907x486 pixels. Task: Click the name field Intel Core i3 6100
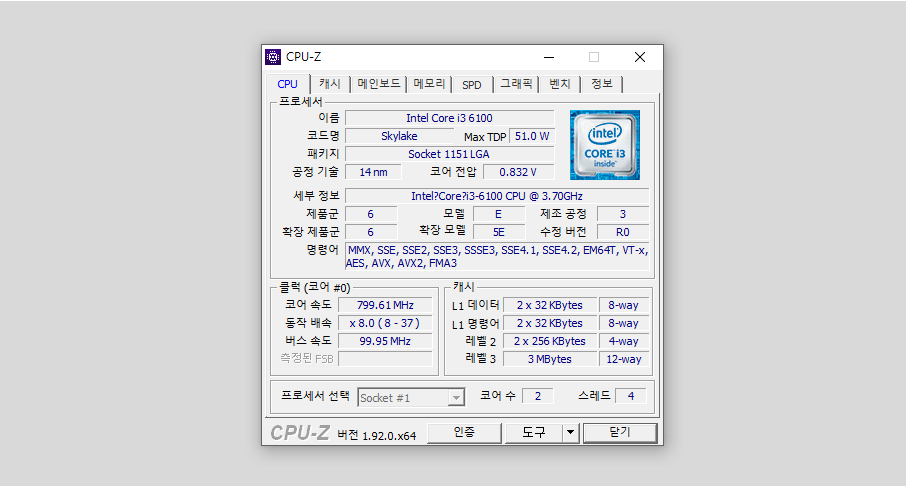[449, 118]
